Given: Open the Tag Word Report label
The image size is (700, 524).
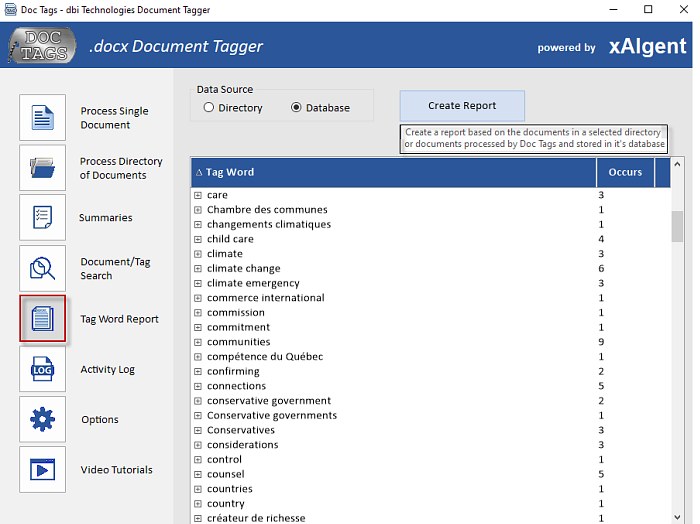Looking at the screenshot, I should (x=119, y=319).
